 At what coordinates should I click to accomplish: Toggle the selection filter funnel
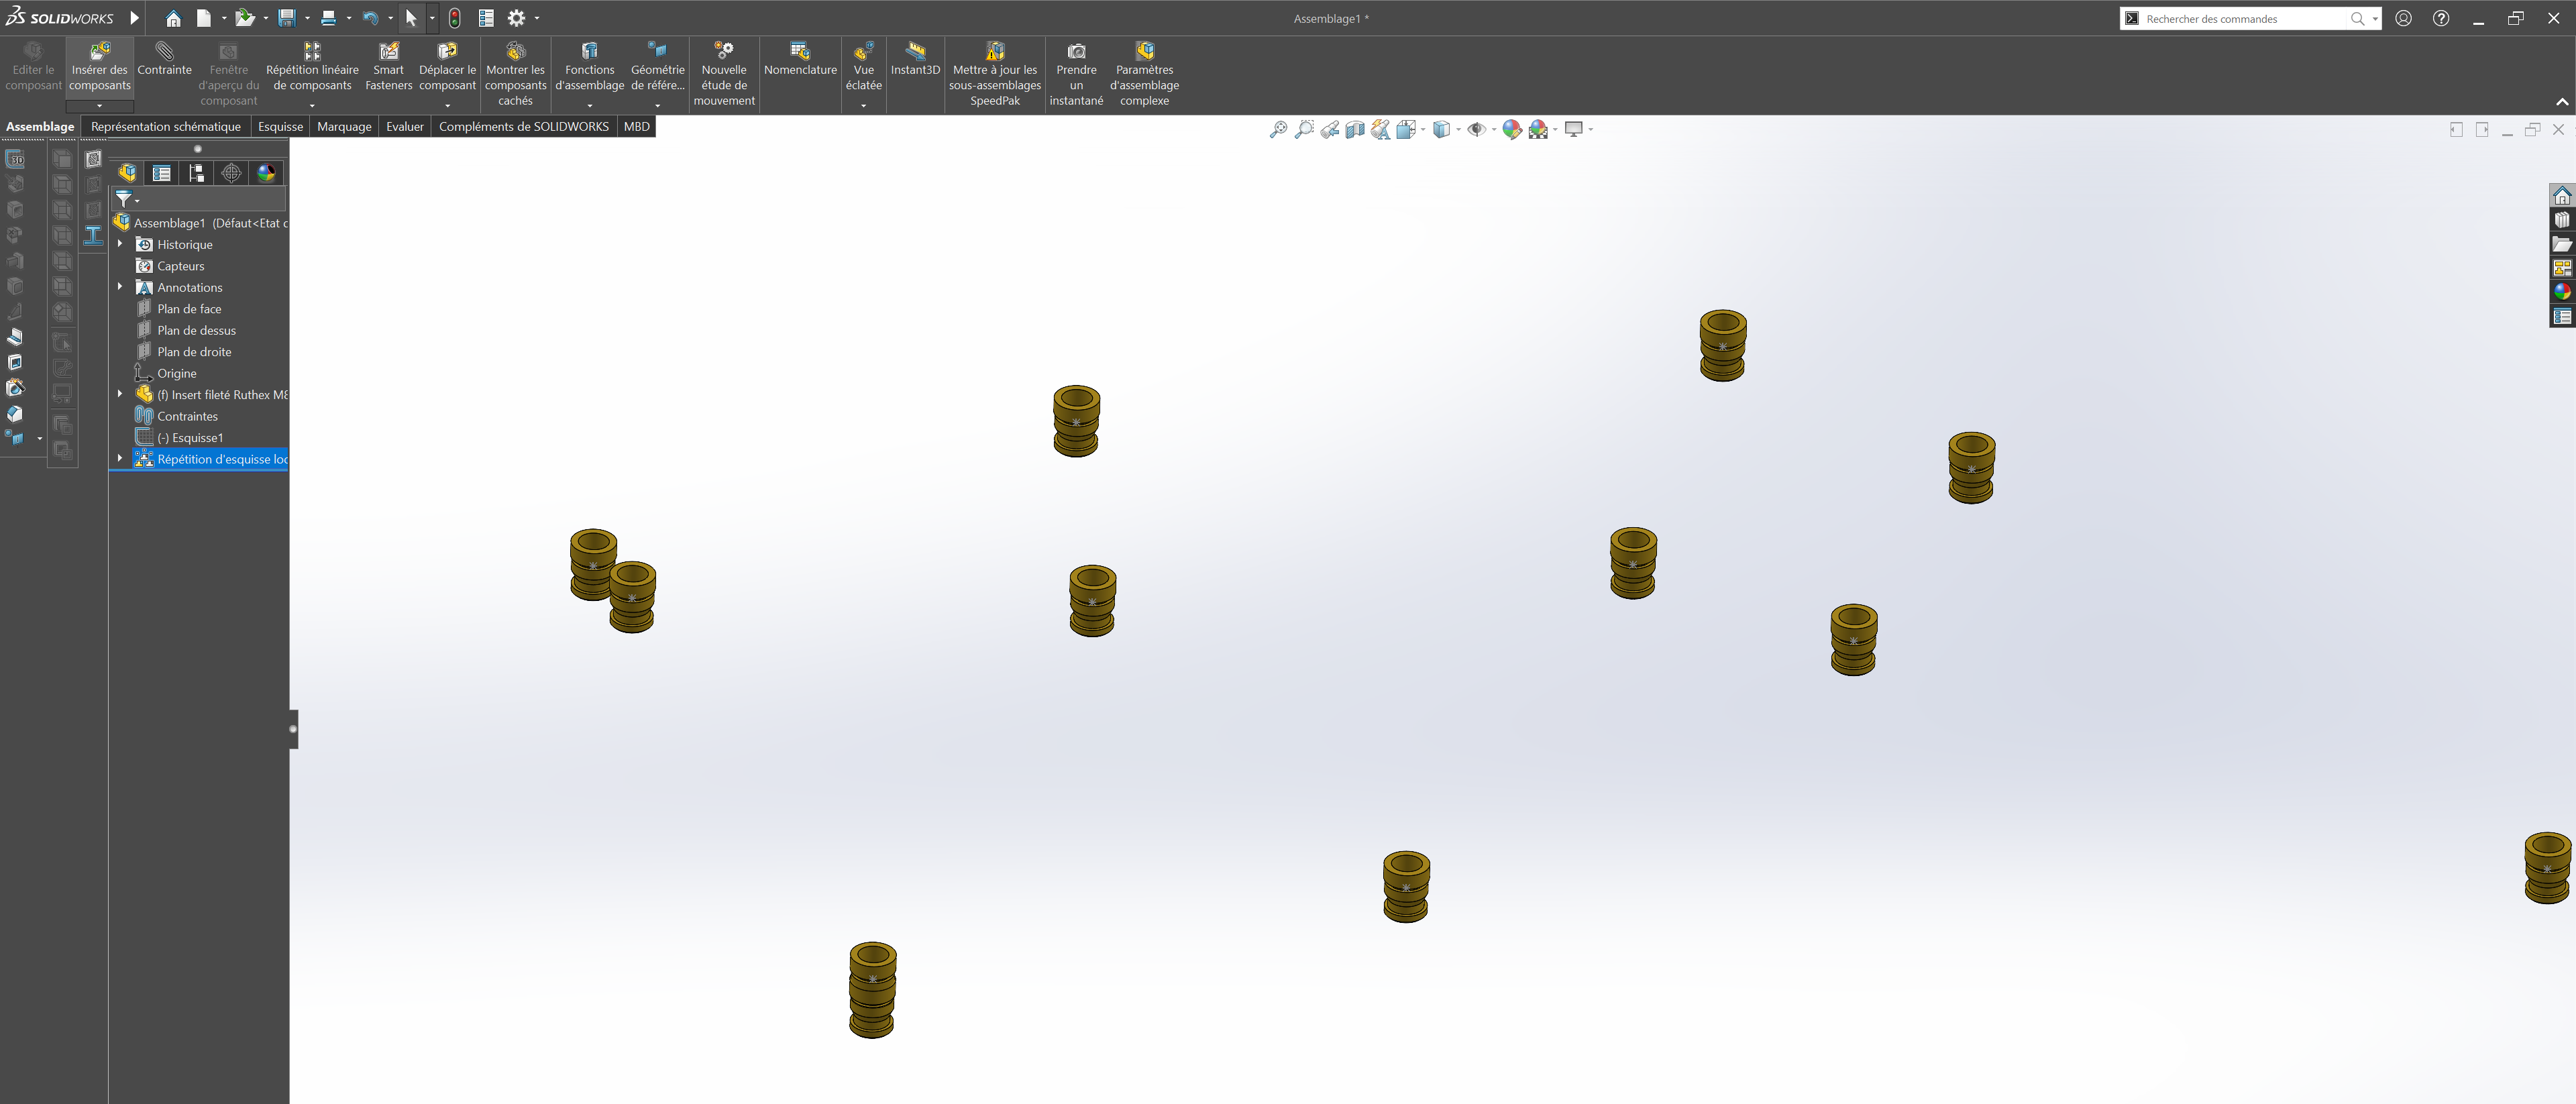coord(125,199)
